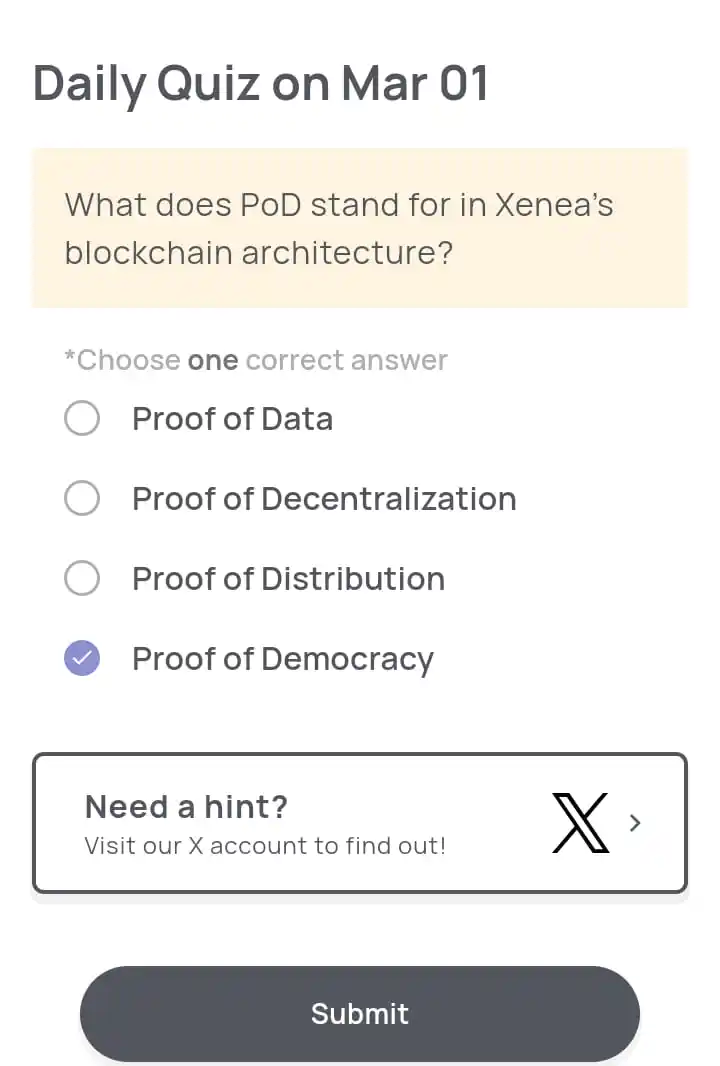Click the Daily Quiz on Mar 01 title

click(260, 84)
